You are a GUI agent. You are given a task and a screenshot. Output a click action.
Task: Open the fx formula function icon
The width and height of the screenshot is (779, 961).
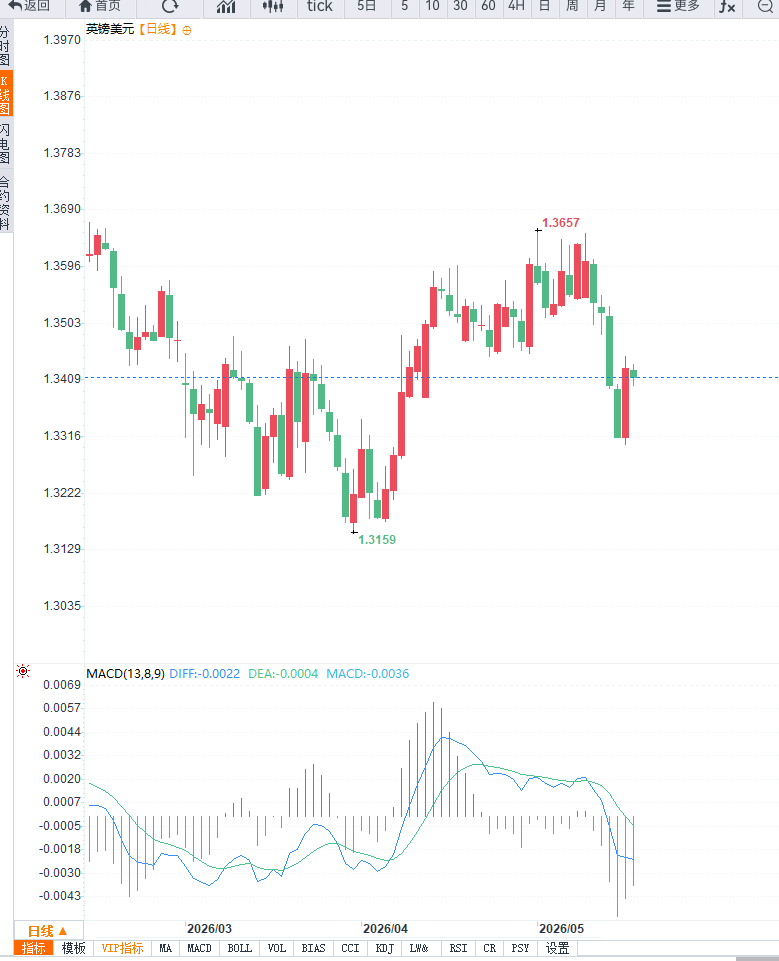pos(727,7)
